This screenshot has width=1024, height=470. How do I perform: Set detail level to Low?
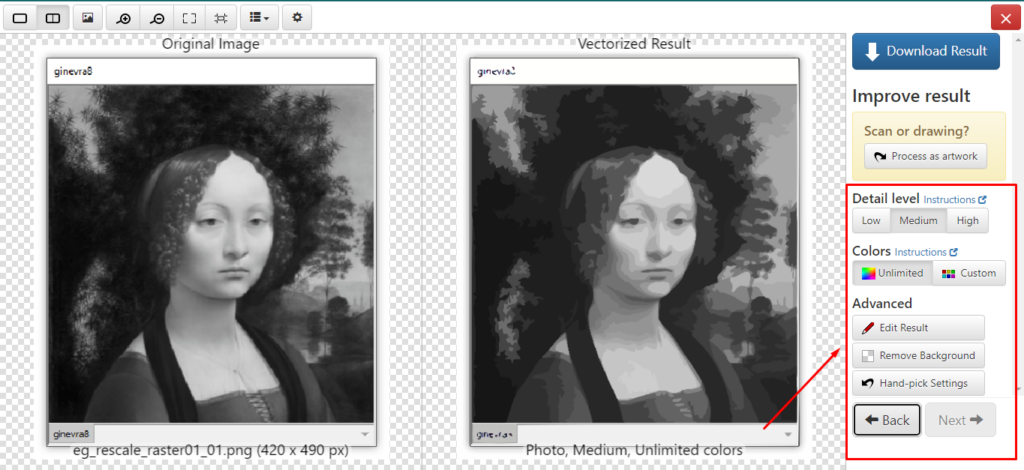click(871, 221)
